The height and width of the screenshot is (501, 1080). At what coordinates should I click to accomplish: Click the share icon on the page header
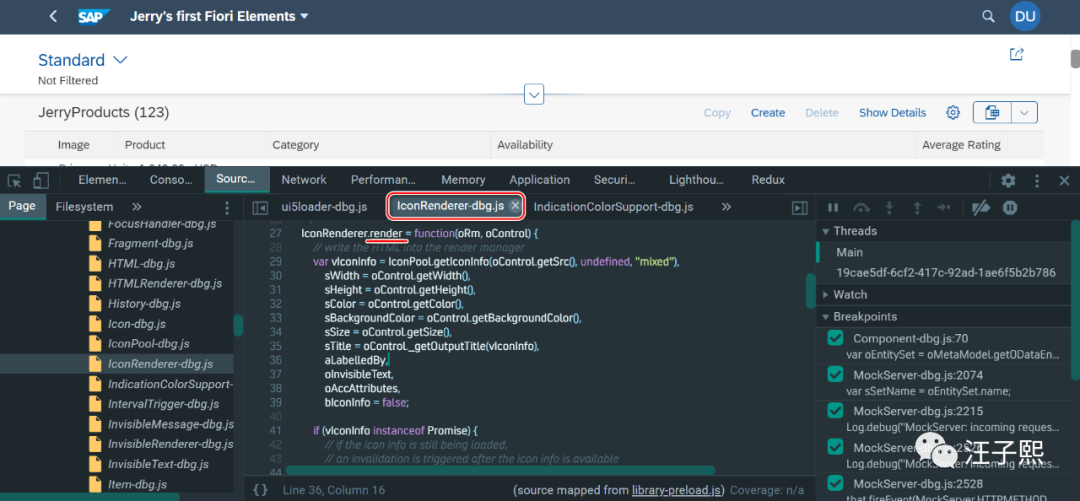[1016, 54]
